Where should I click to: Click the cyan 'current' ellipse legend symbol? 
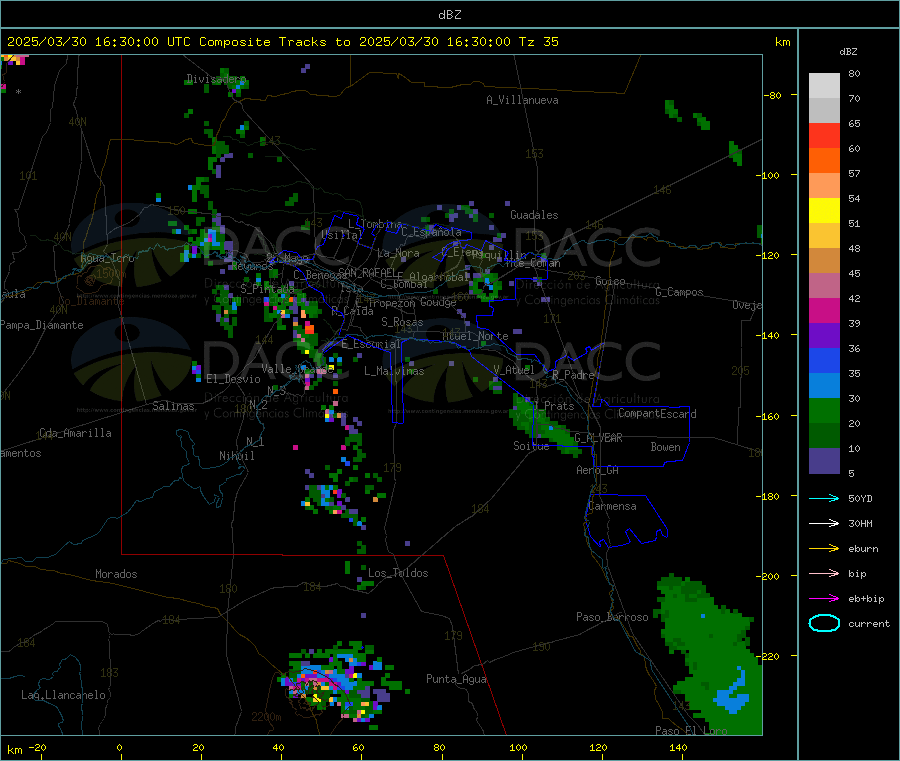click(x=824, y=623)
